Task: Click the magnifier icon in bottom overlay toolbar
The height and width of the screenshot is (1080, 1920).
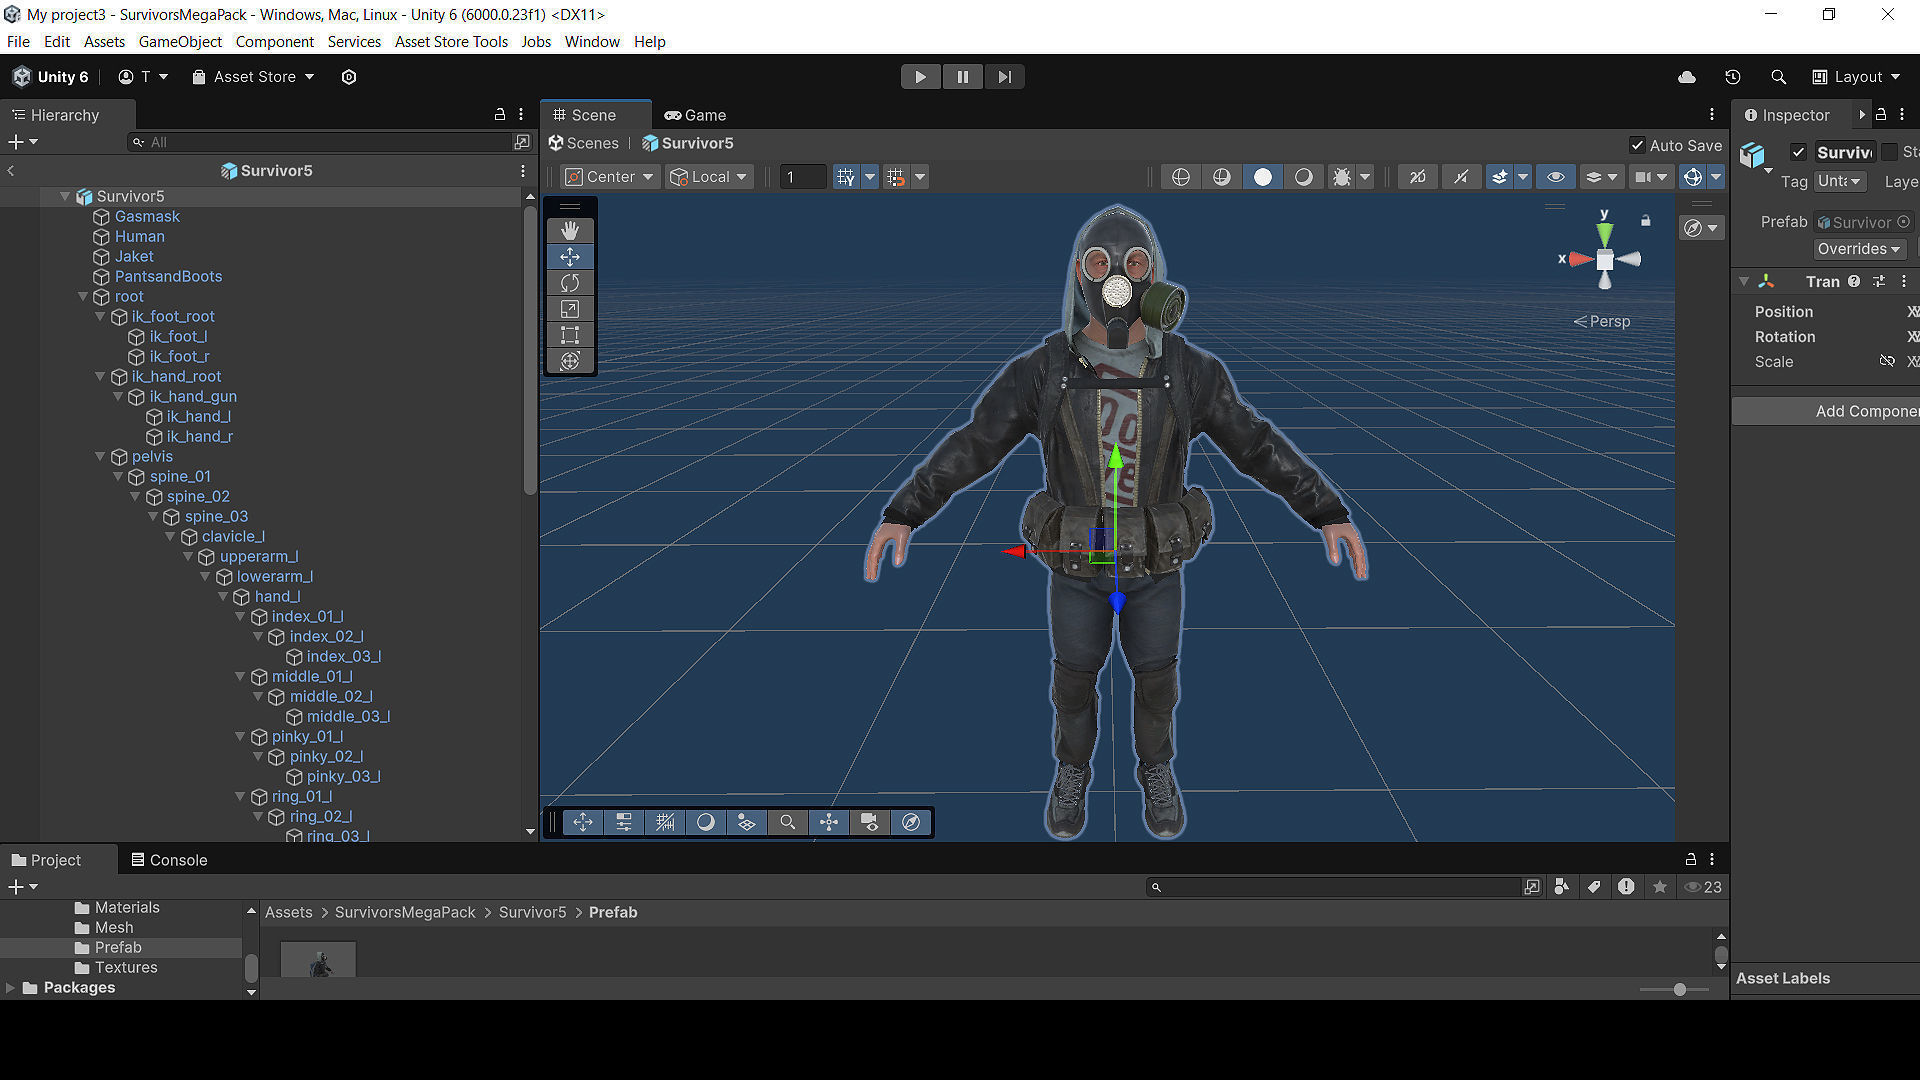Action: click(x=788, y=822)
